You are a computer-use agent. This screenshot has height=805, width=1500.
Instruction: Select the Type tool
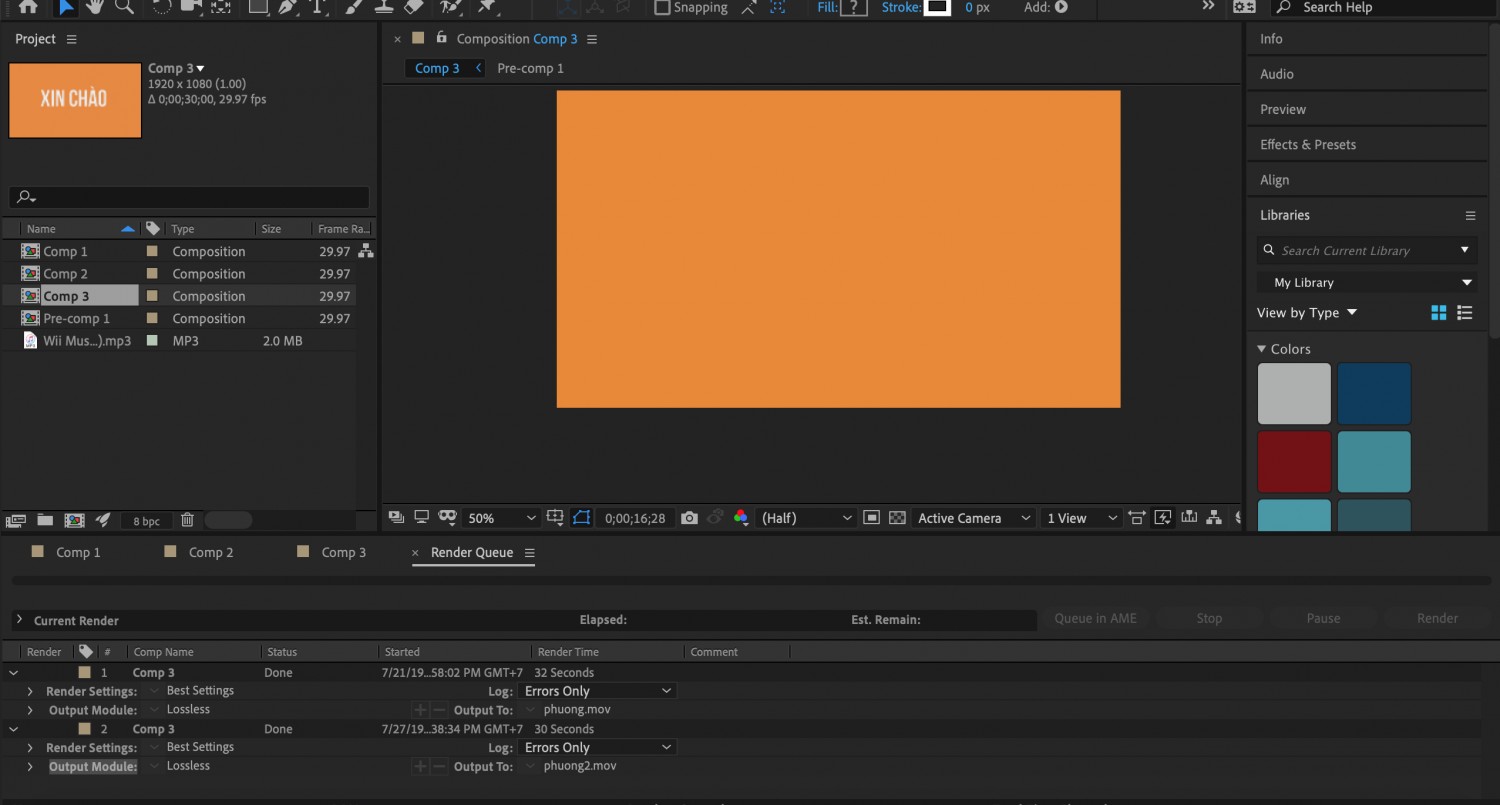tap(318, 6)
